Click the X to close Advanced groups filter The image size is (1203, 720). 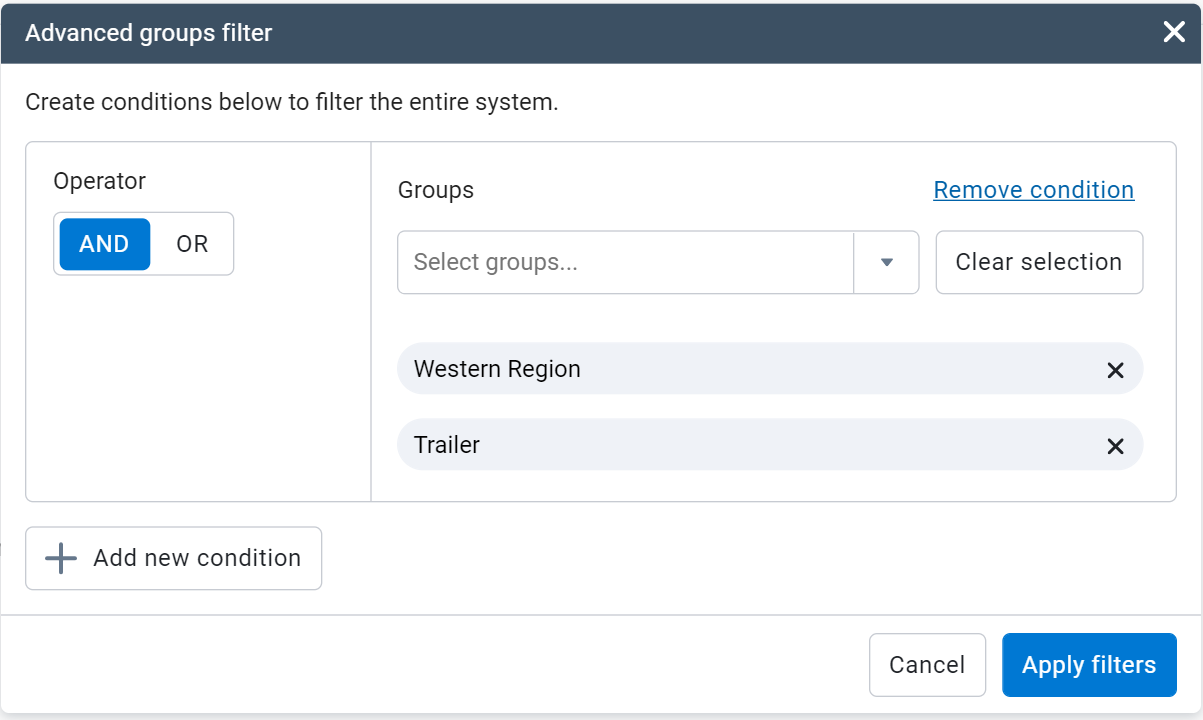pyautogui.click(x=1173, y=31)
